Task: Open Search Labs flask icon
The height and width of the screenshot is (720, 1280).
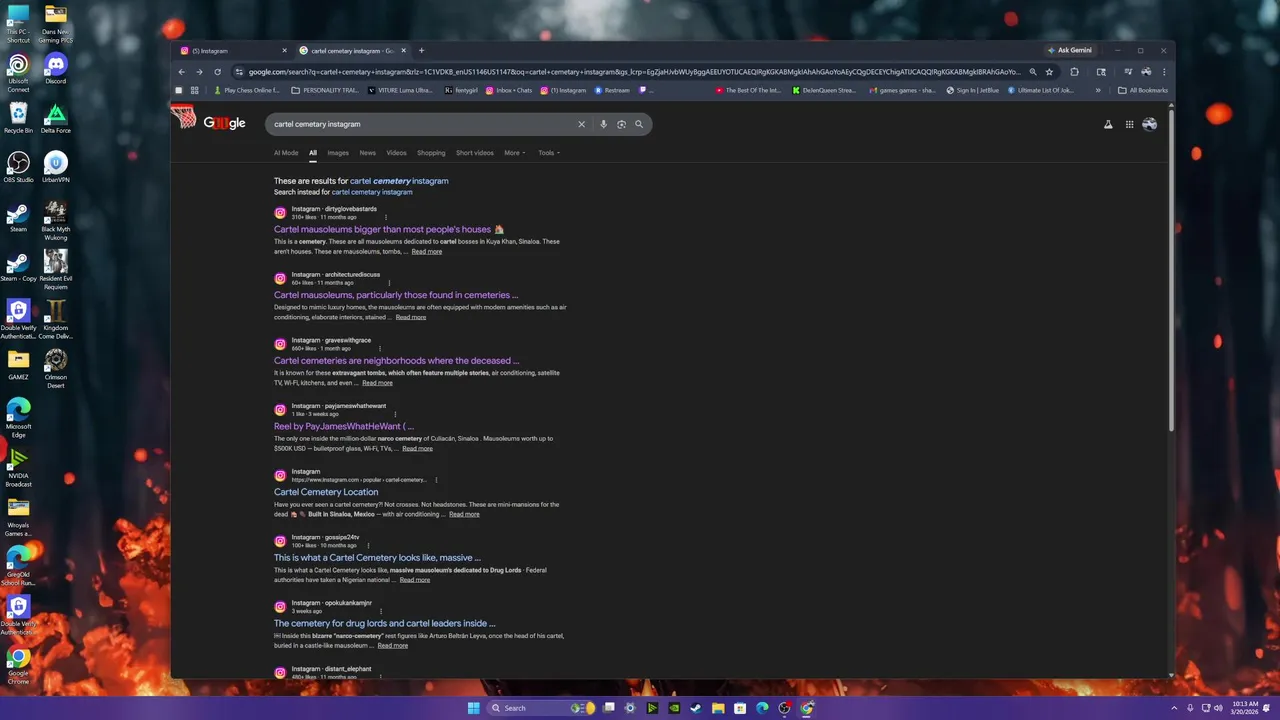Action: [x=1108, y=124]
